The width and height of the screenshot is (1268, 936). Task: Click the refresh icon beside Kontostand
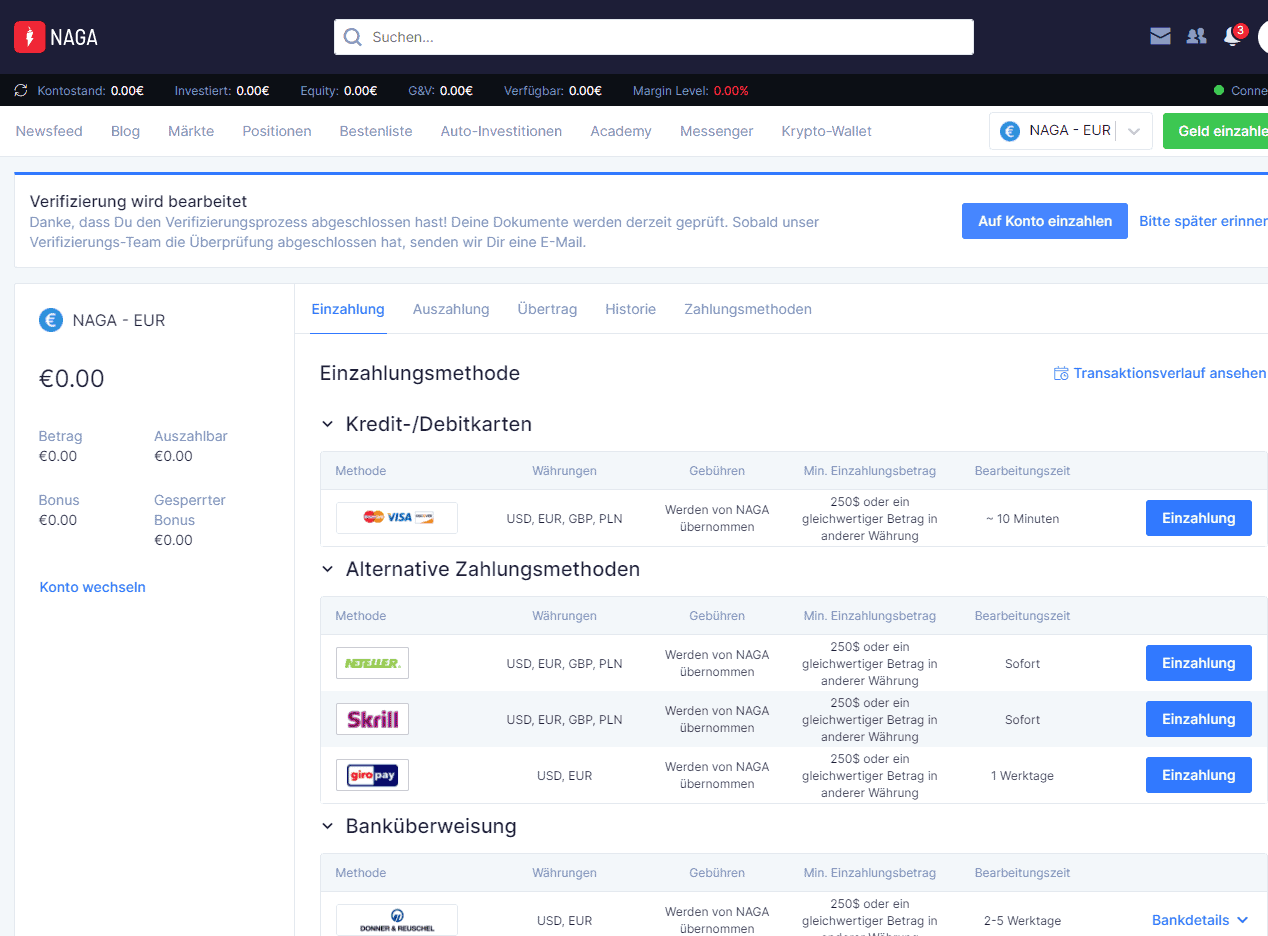tap(21, 91)
